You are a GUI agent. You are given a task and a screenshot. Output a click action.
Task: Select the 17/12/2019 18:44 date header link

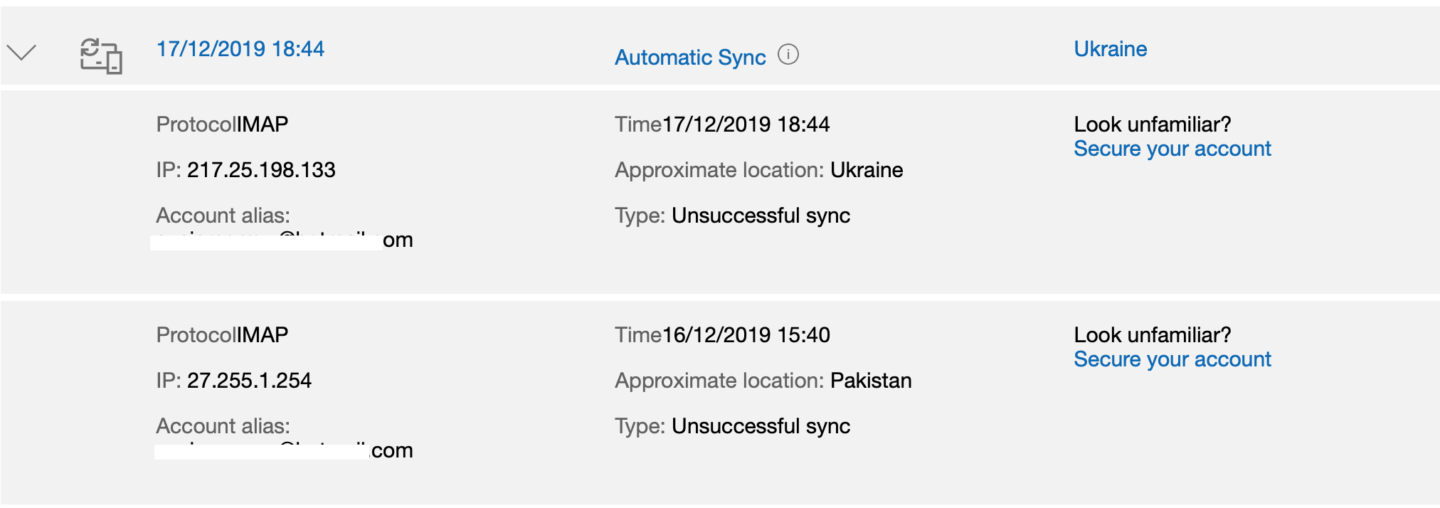point(240,48)
